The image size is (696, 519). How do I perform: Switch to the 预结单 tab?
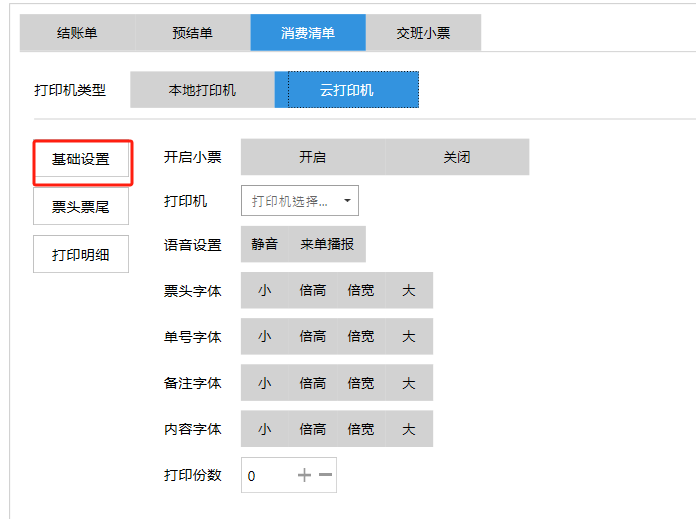click(192, 33)
